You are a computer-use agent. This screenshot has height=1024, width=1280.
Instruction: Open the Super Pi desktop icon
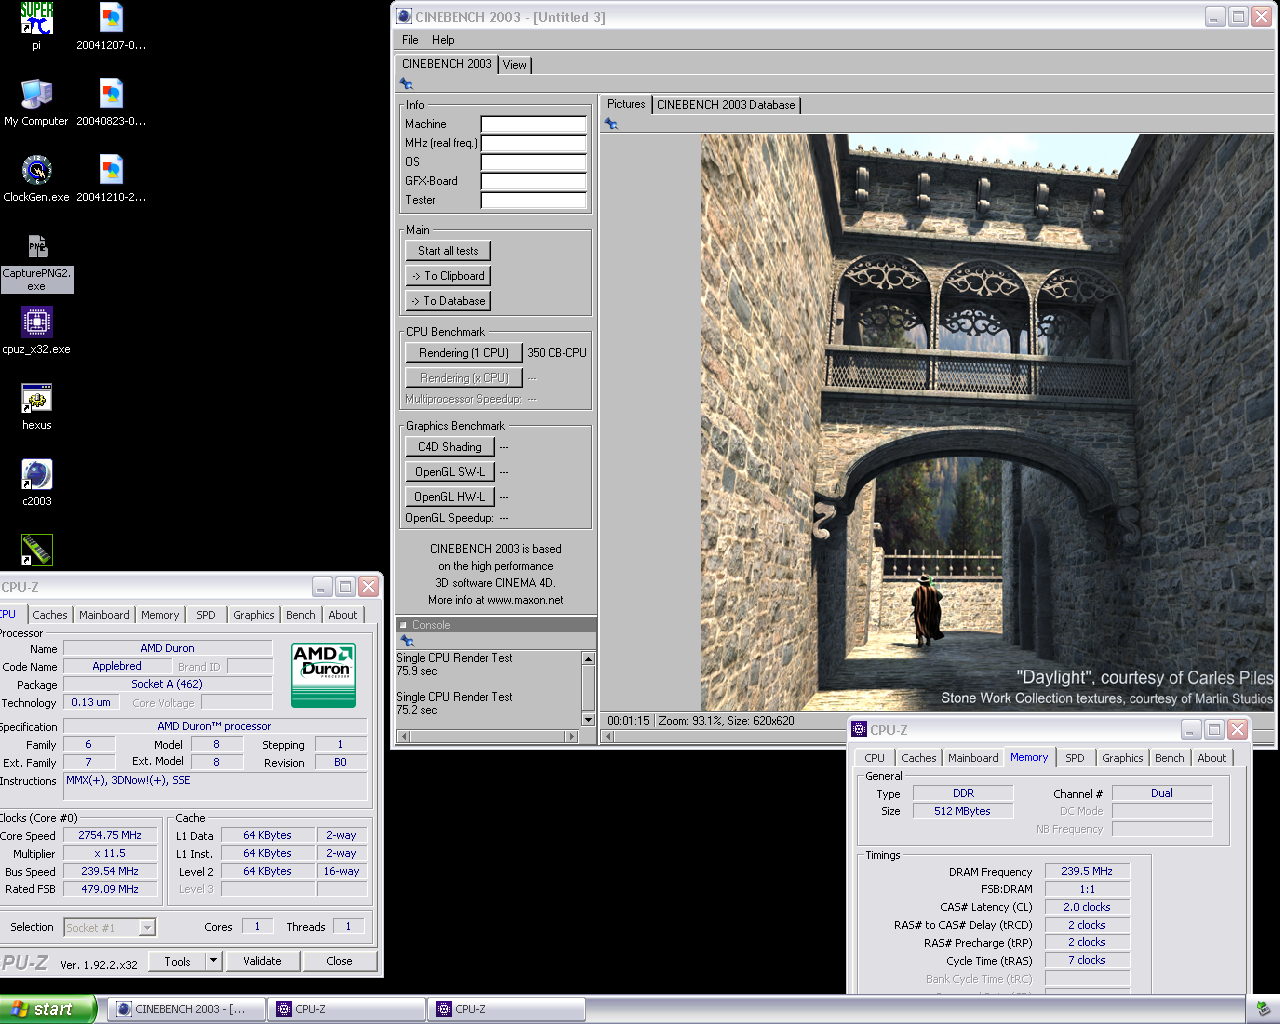point(37,20)
